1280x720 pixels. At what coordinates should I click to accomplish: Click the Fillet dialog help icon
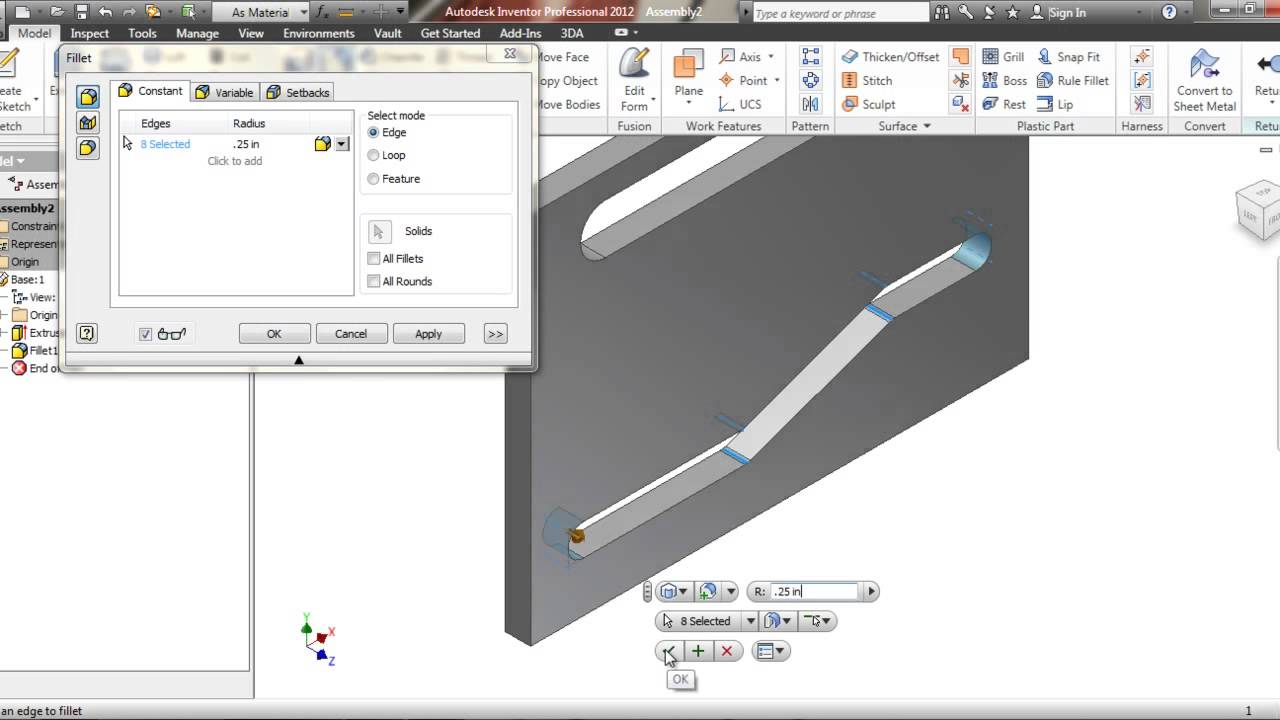click(87, 333)
